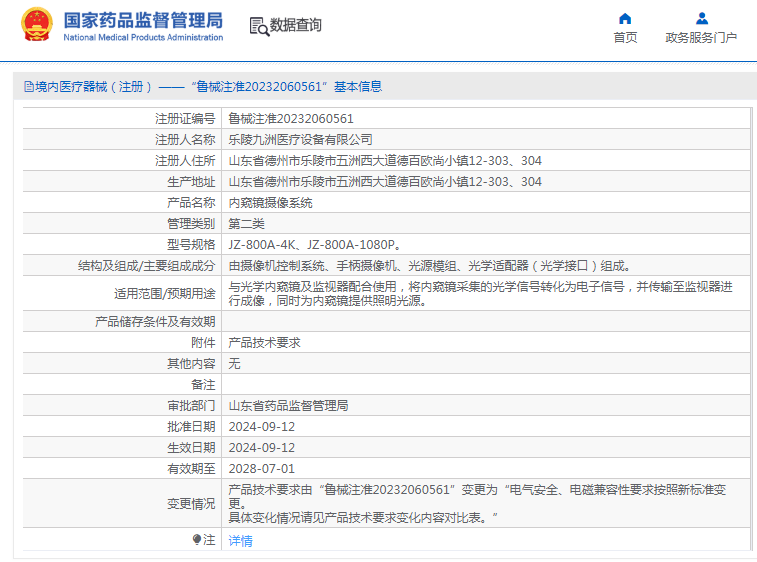
Task: Click 其他内容 value 无
Action: [x=234, y=364]
